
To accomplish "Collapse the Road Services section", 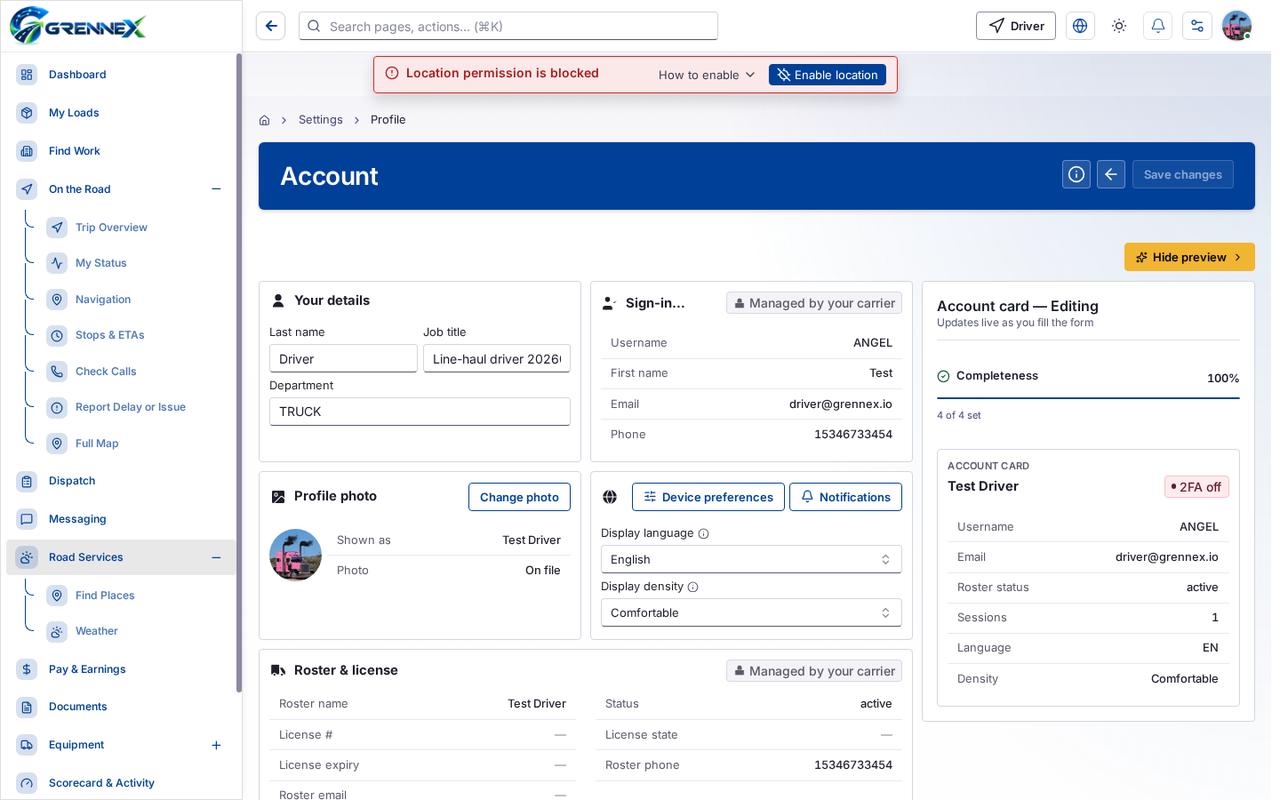I will [216, 557].
